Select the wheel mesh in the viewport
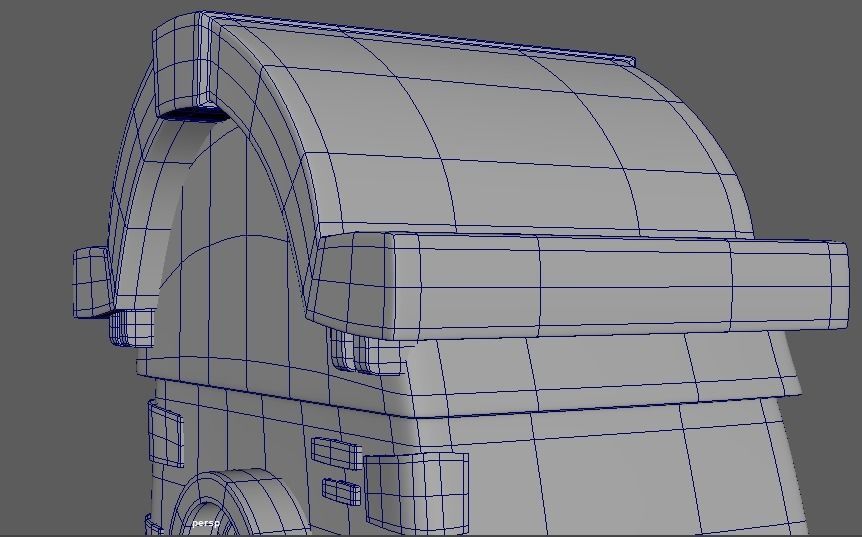The height and width of the screenshot is (537, 862). point(239,503)
